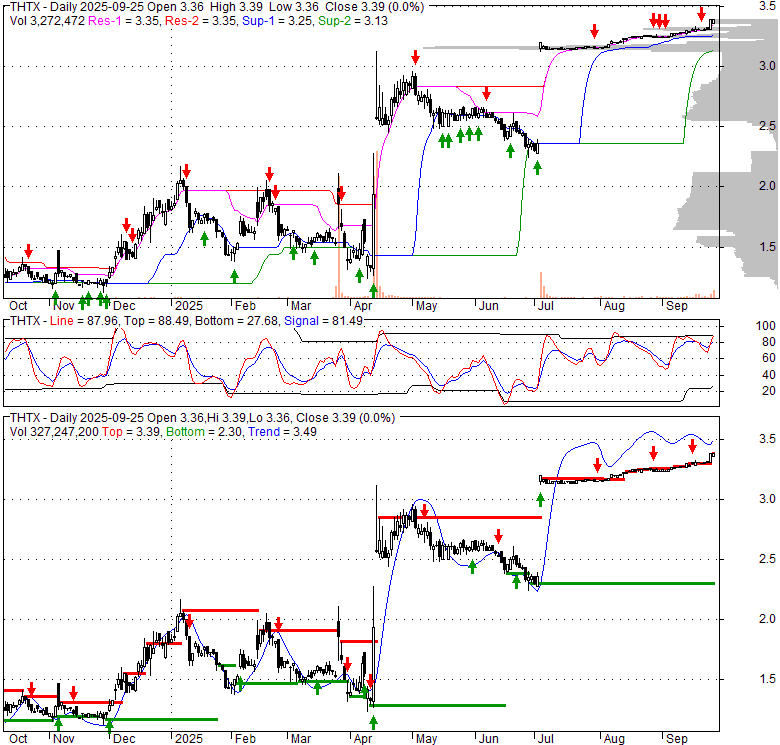The image size is (780, 745).
Task: Click the large July volume spike bar in top chart
Action: tap(541, 285)
